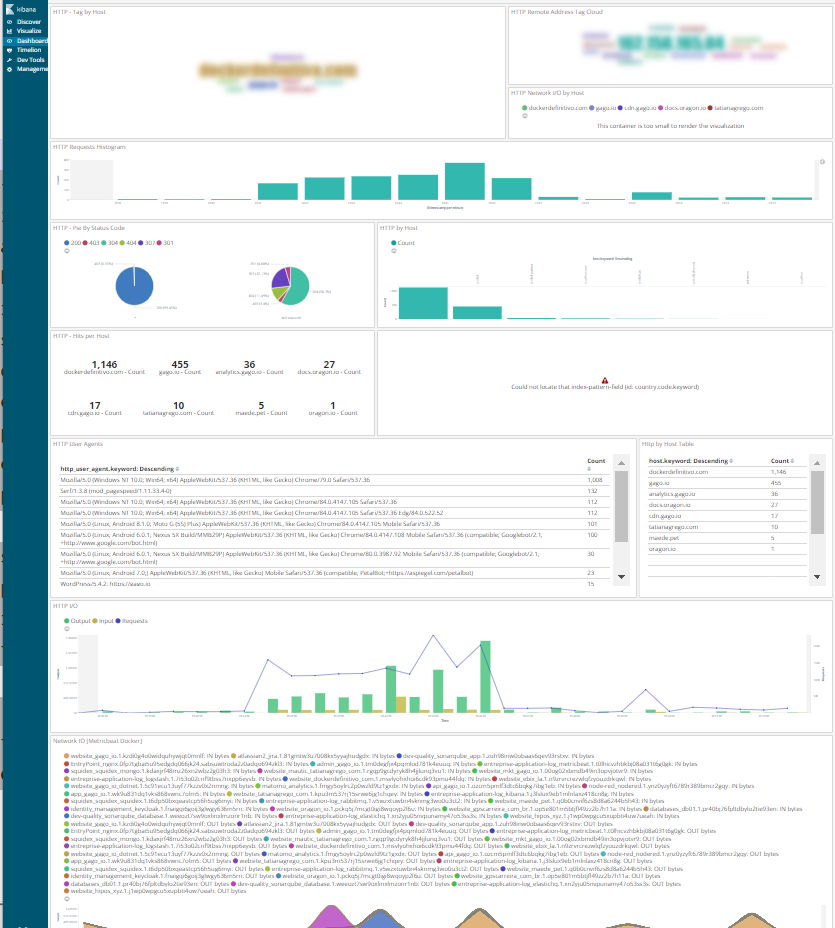This screenshot has width=835, height=928.
Task: Select the Visualize menu label
Action: pyautogui.click(x=30, y=31)
